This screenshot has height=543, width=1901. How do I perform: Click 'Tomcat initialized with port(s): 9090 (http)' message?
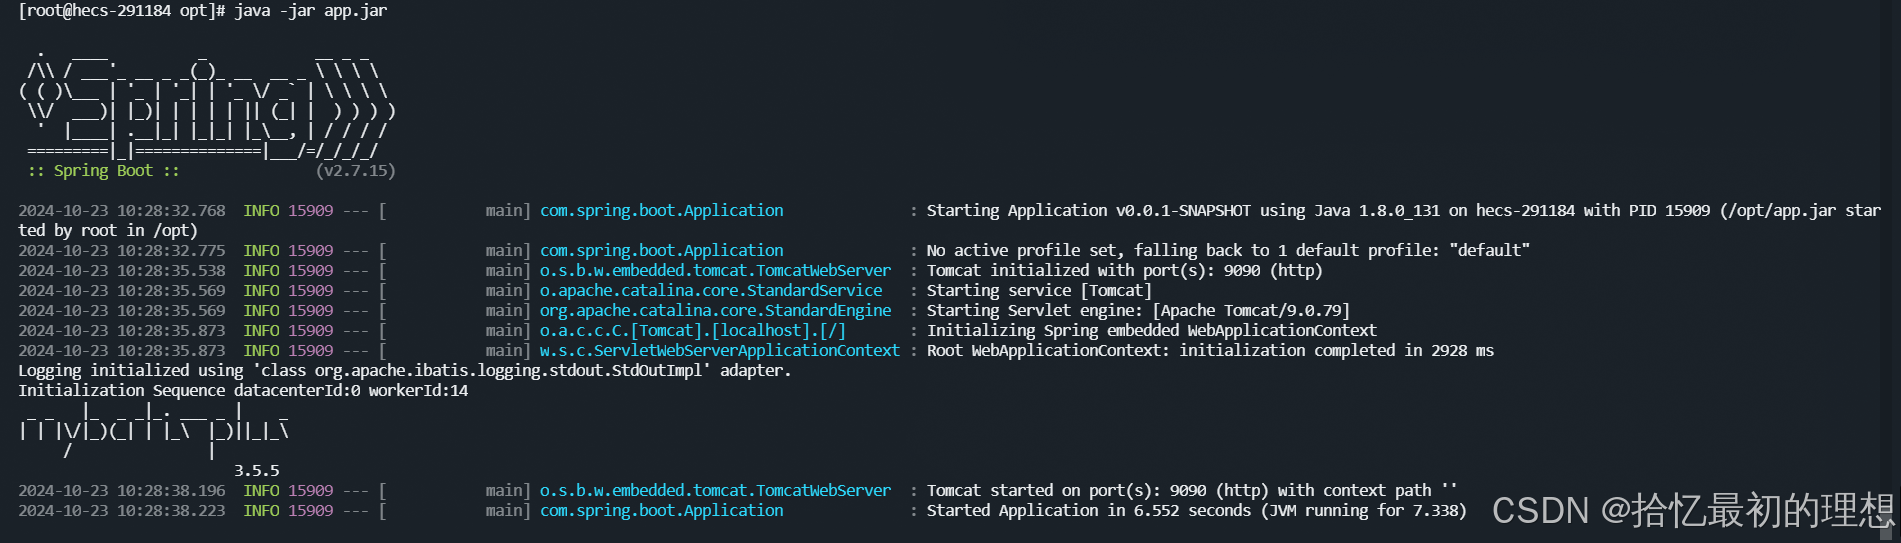1124,271
